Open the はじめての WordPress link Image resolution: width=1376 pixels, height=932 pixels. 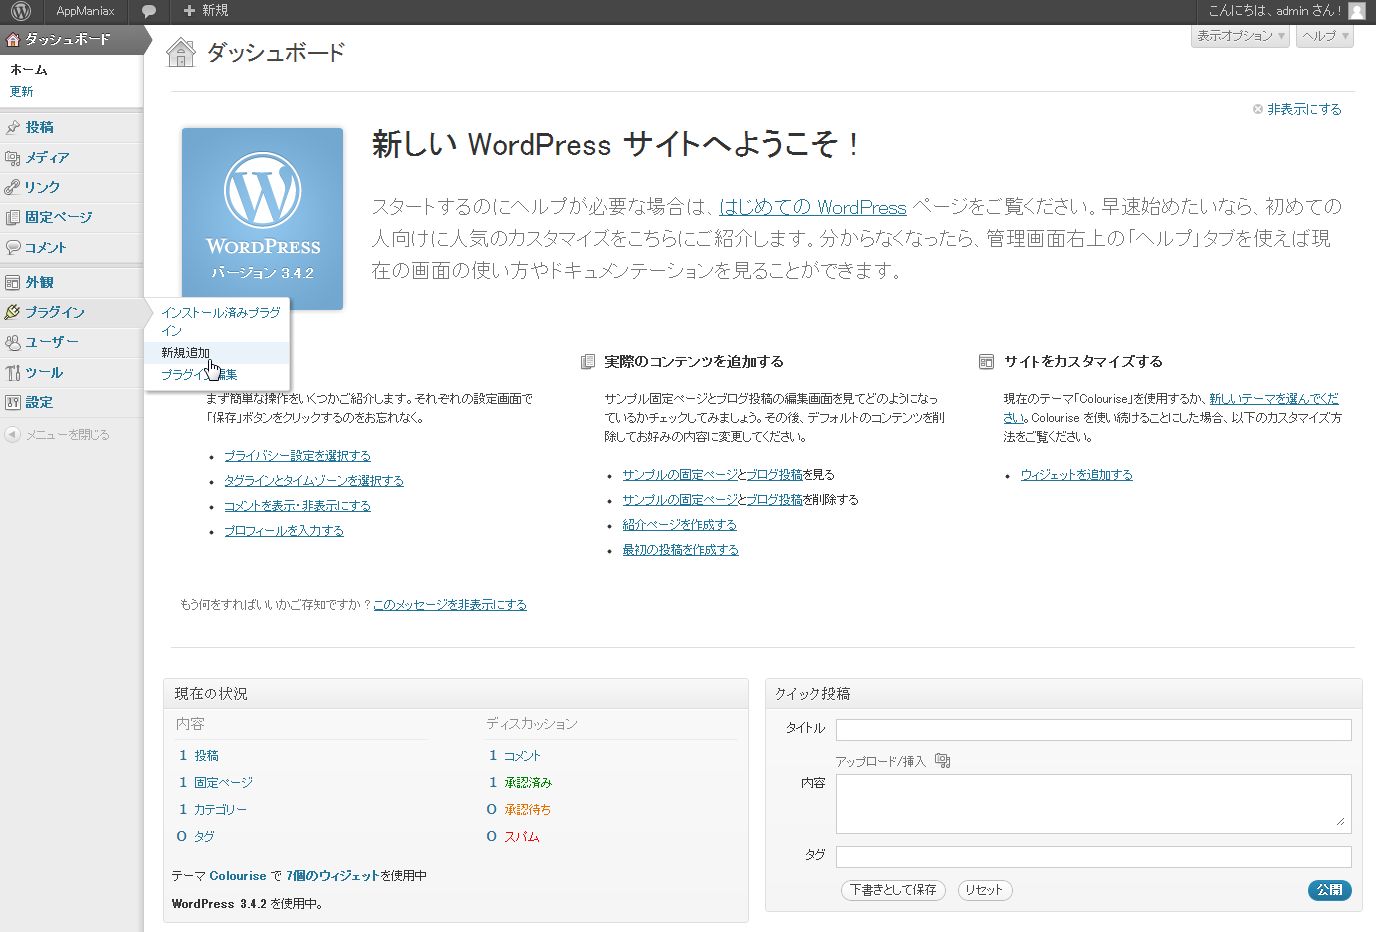(x=813, y=208)
